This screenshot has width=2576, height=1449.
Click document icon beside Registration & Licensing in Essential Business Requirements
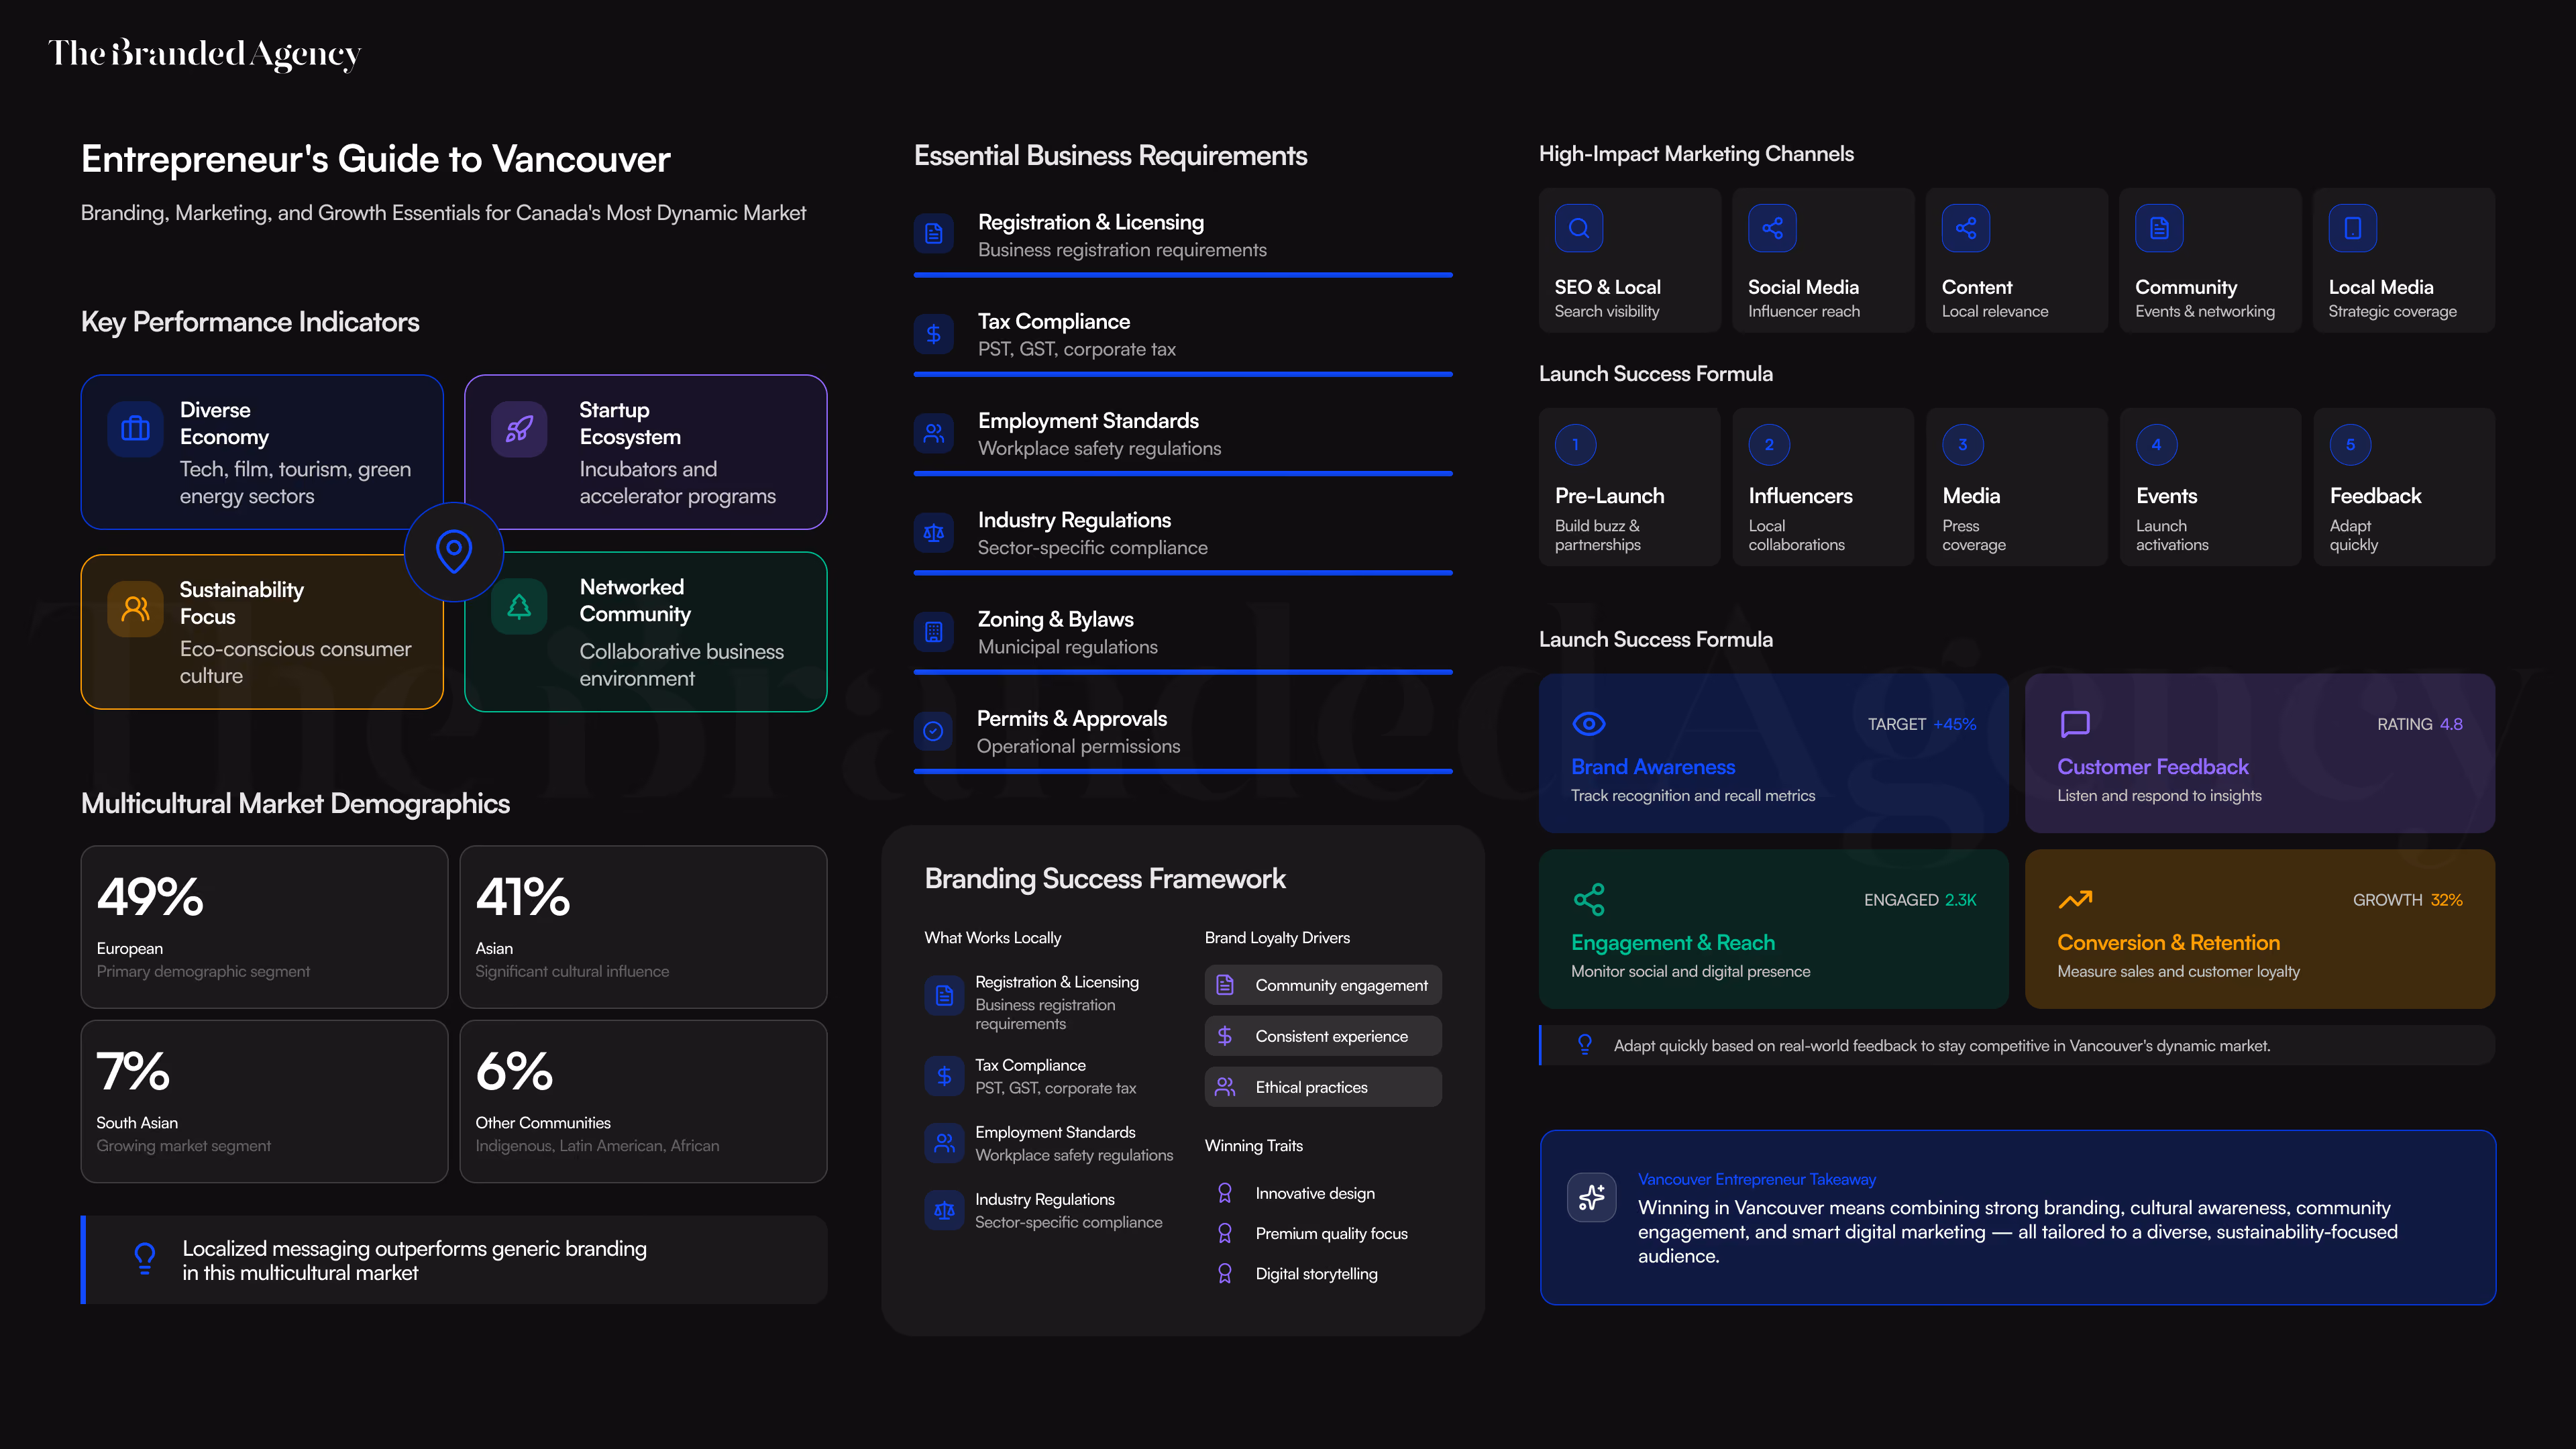point(933,234)
